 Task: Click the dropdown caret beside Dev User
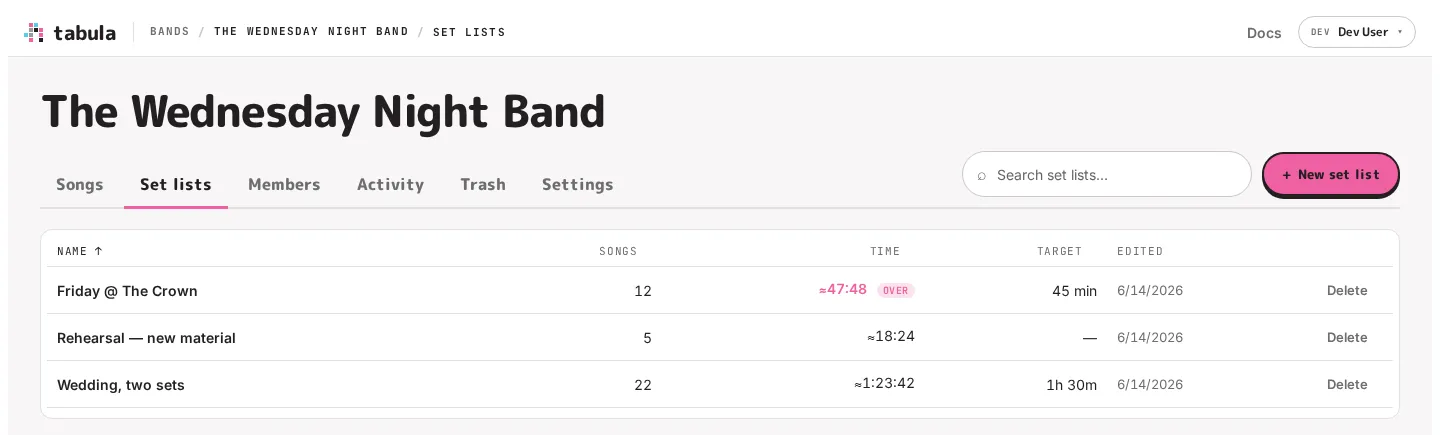[x=1399, y=32]
